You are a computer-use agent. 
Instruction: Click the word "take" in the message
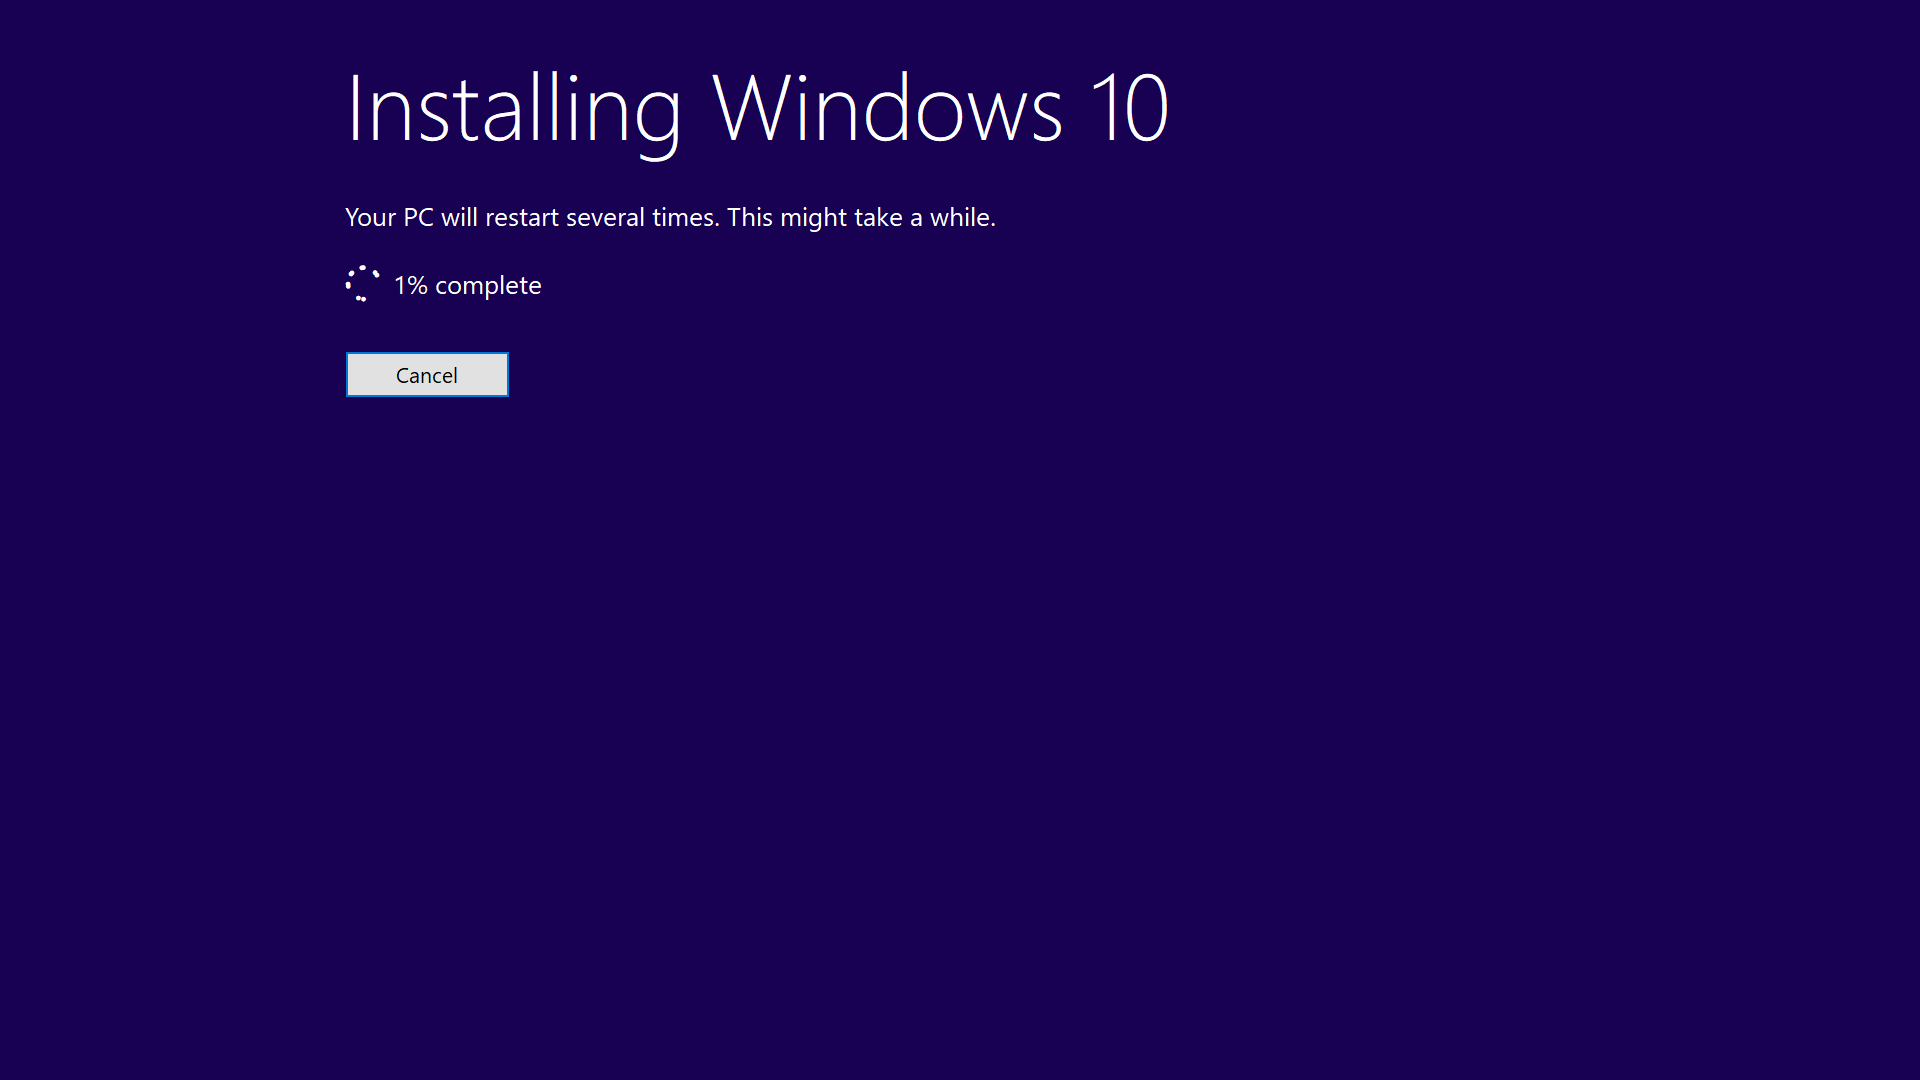click(878, 218)
